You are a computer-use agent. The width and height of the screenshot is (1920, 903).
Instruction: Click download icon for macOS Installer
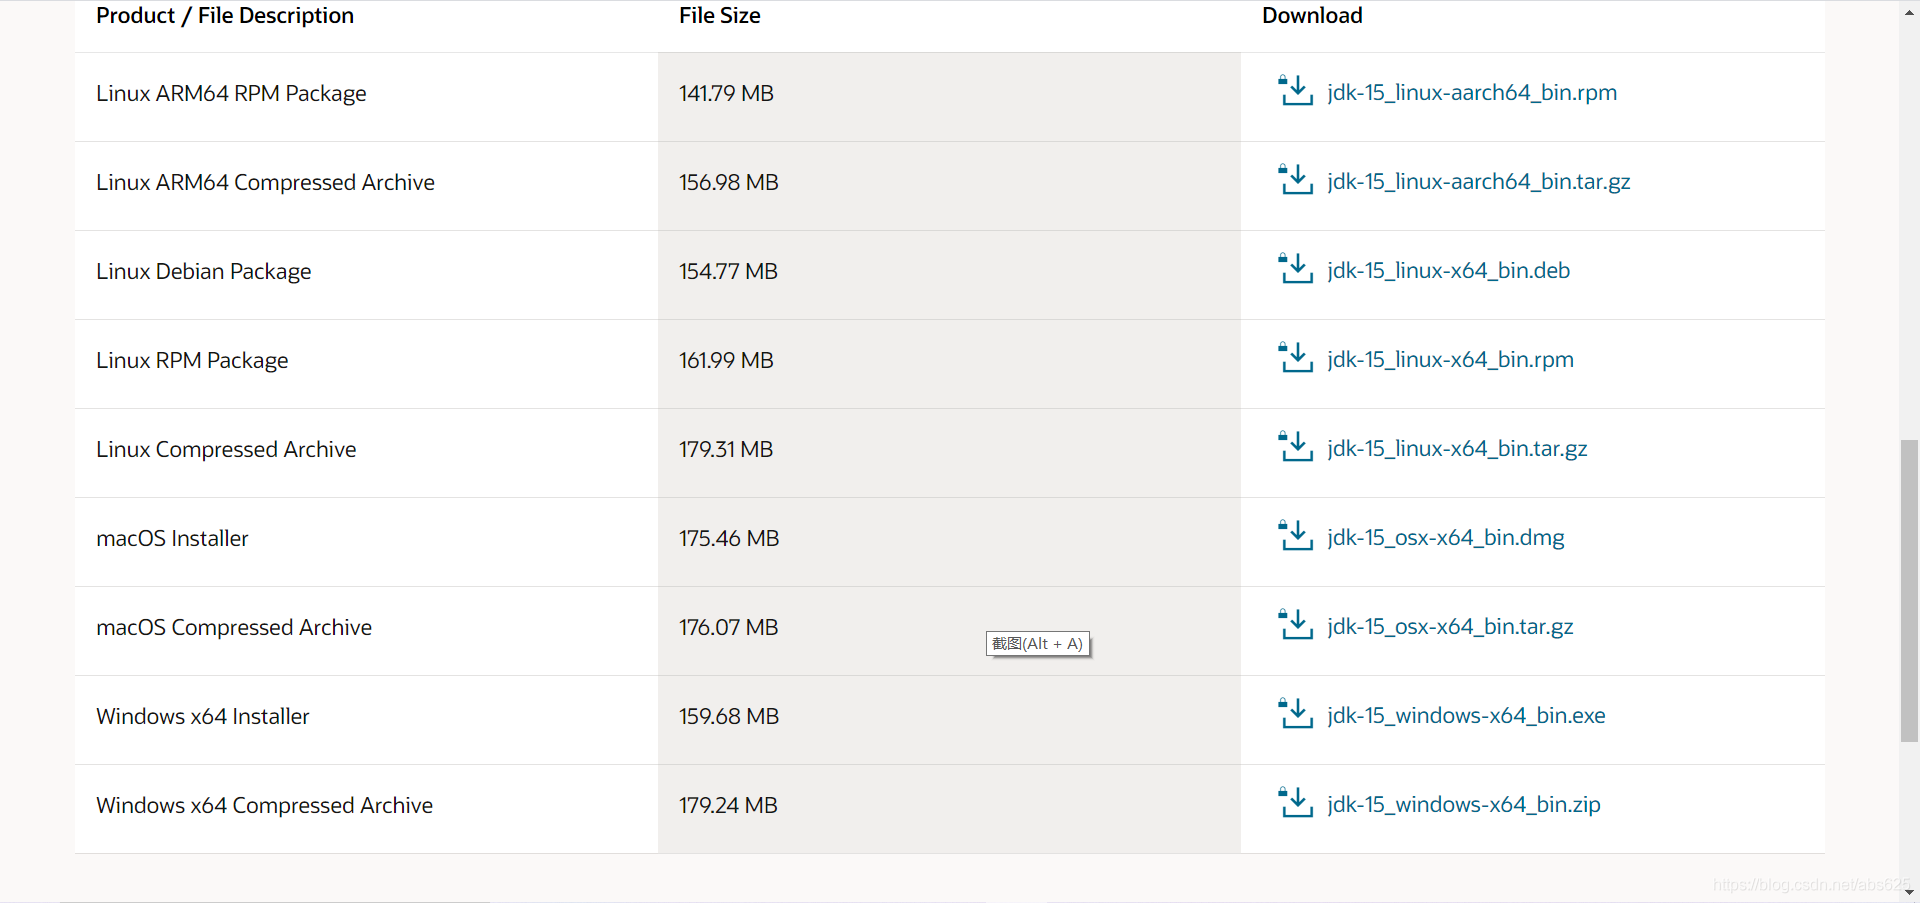1295,536
